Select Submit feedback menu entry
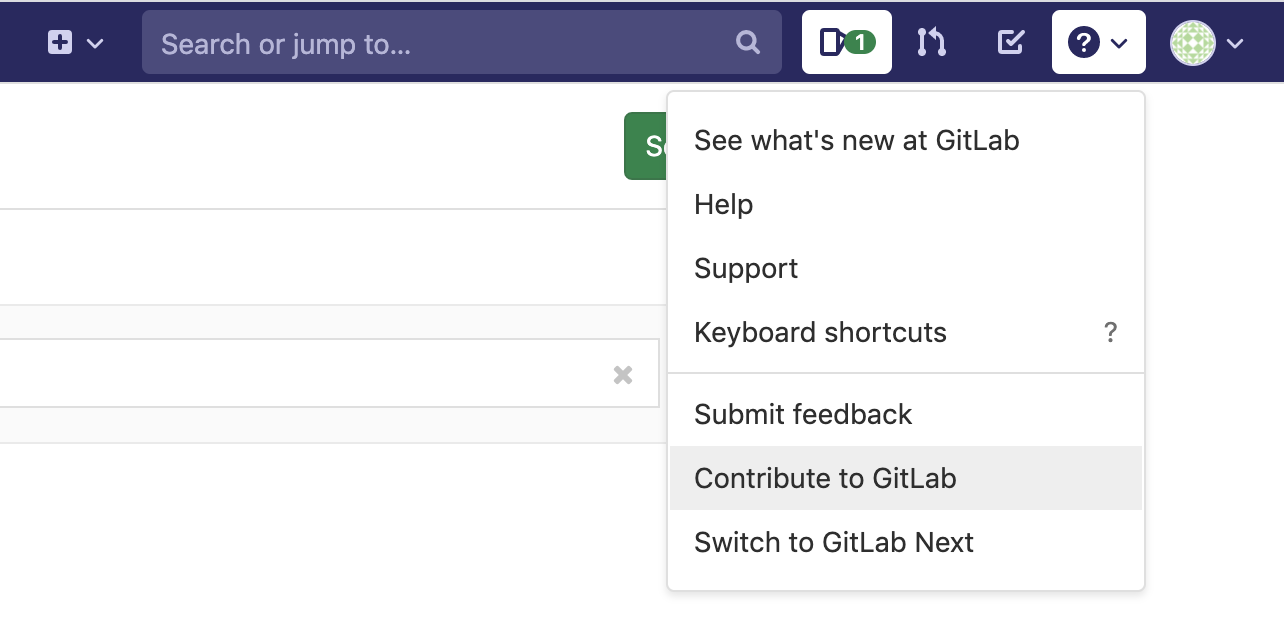This screenshot has width=1284, height=620. coord(802,414)
